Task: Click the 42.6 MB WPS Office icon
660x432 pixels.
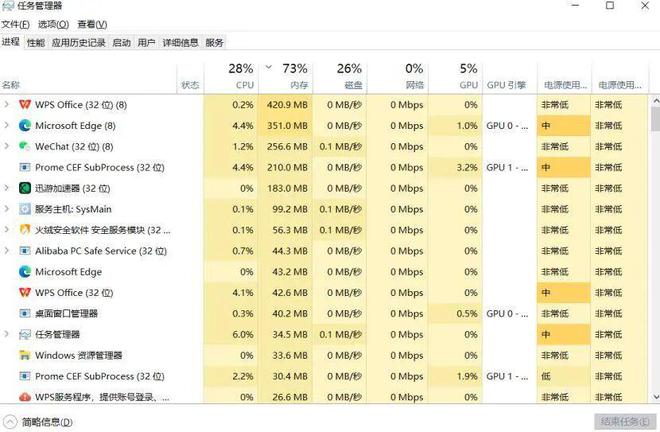Action: click(x=25, y=292)
